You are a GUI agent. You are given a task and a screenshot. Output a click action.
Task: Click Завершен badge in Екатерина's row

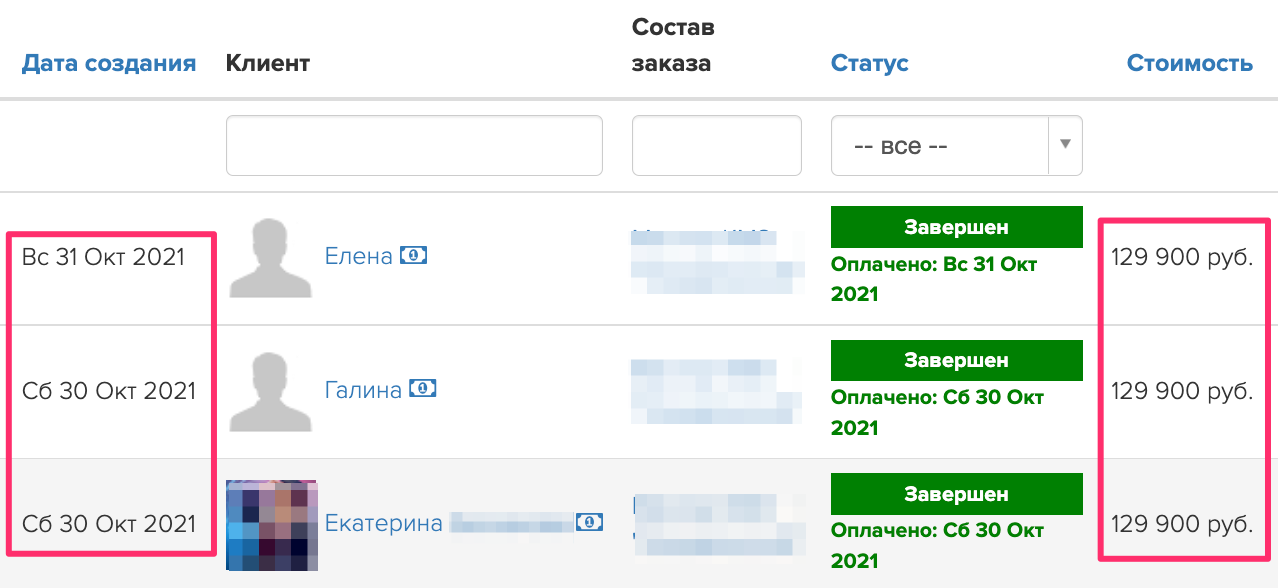coord(956,494)
